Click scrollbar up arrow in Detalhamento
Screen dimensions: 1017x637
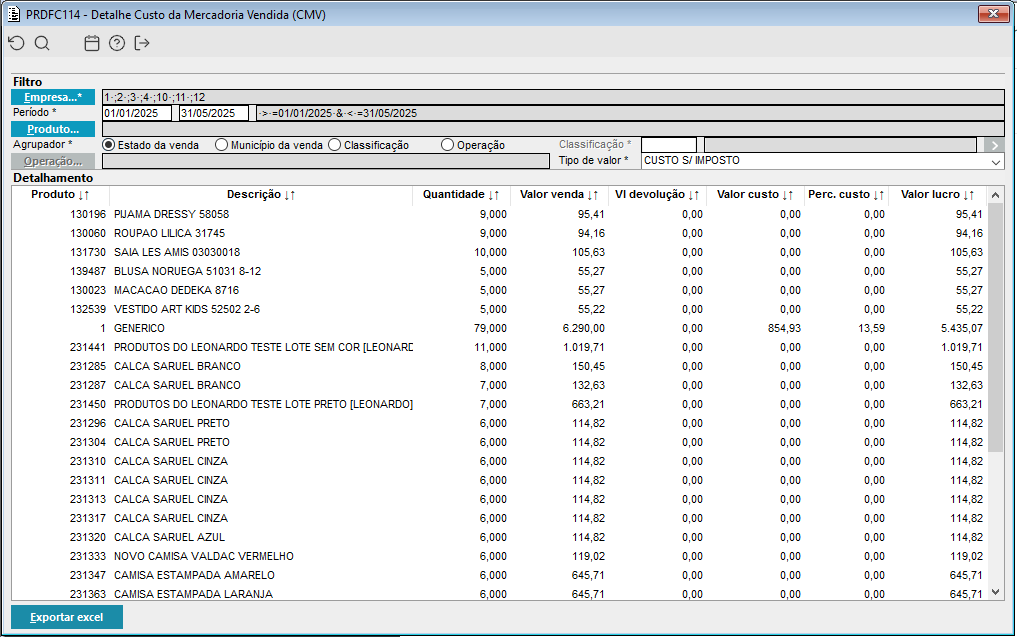point(996,195)
